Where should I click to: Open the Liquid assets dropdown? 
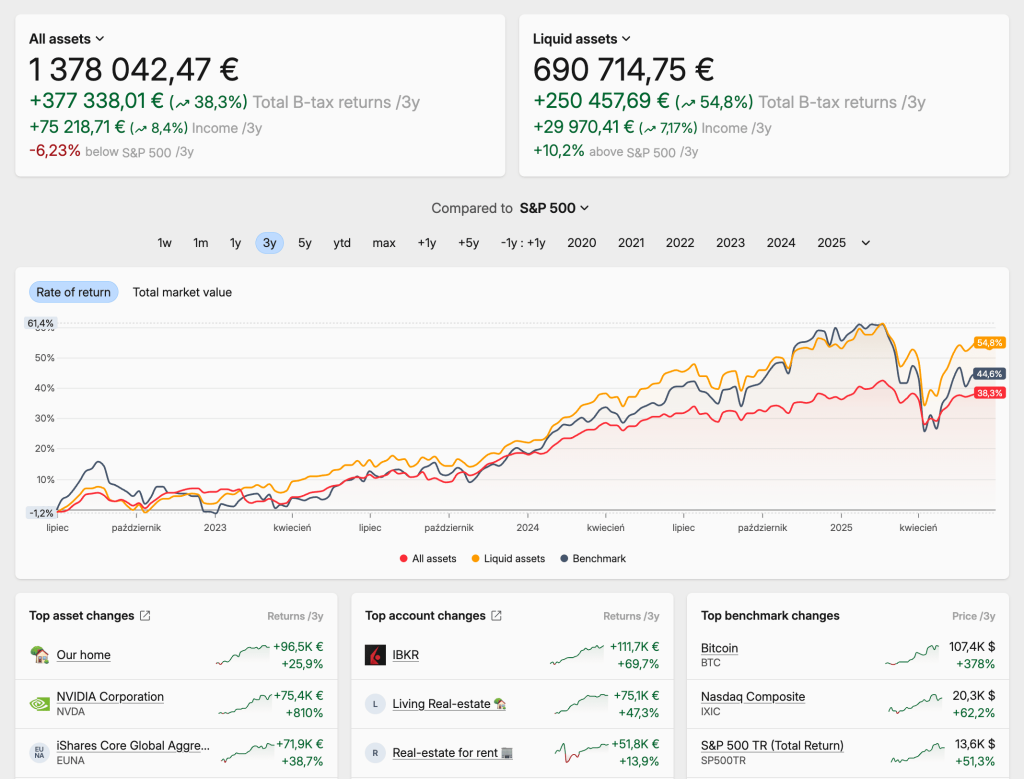(582, 39)
